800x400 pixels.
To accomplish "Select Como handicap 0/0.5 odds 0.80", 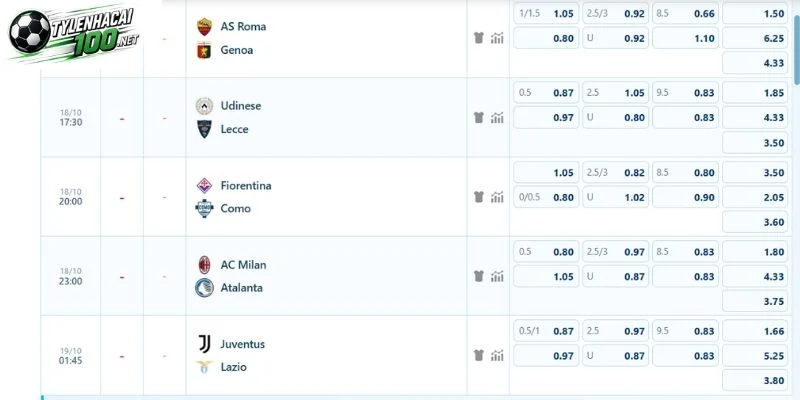I will (546, 197).
